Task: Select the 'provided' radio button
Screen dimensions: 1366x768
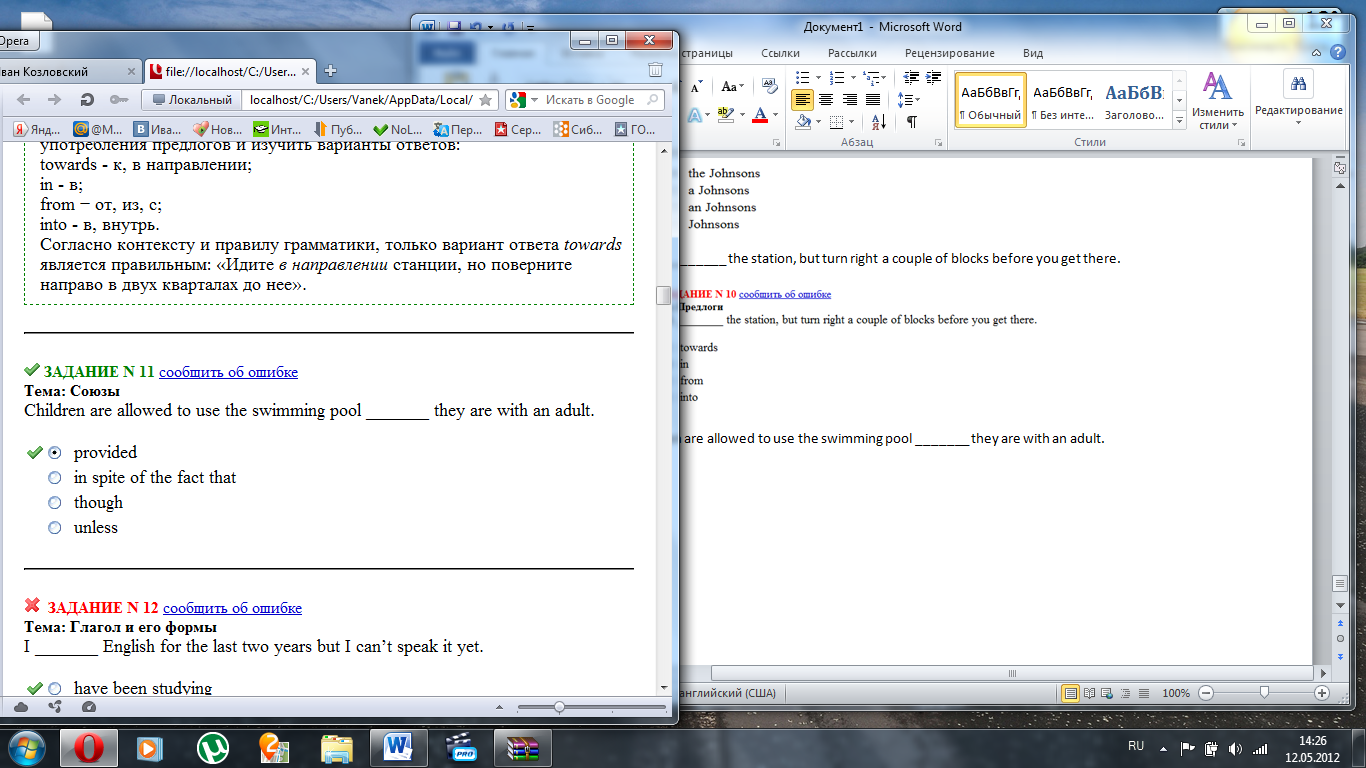Action: point(55,453)
